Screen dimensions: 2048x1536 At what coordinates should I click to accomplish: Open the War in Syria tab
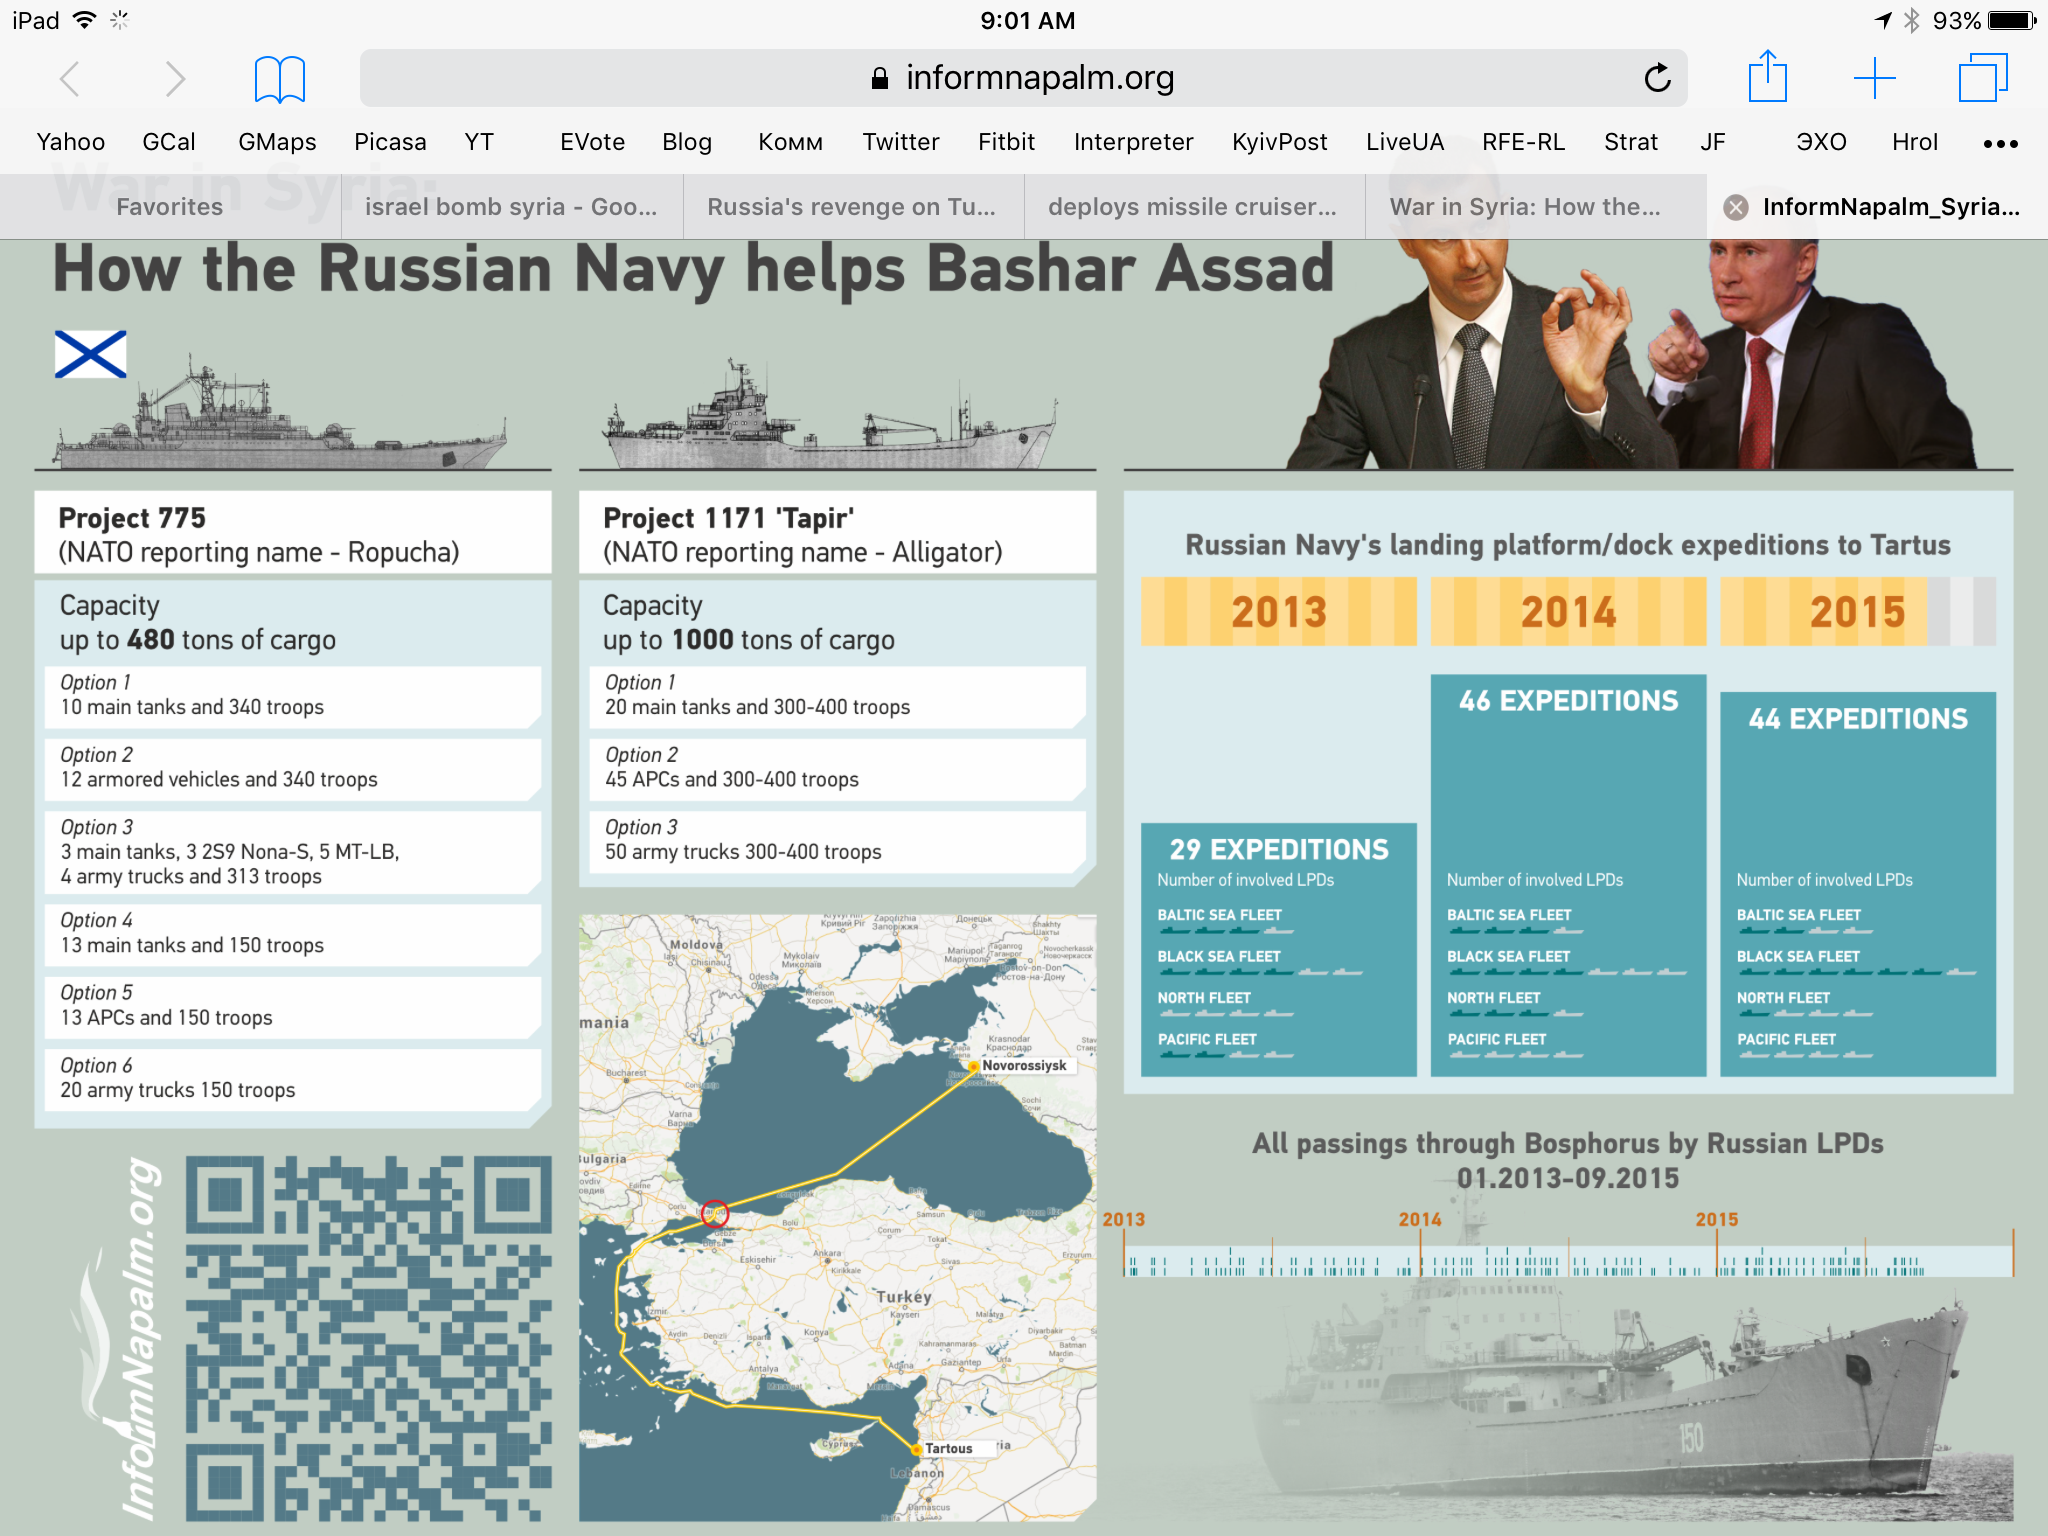point(1524,207)
